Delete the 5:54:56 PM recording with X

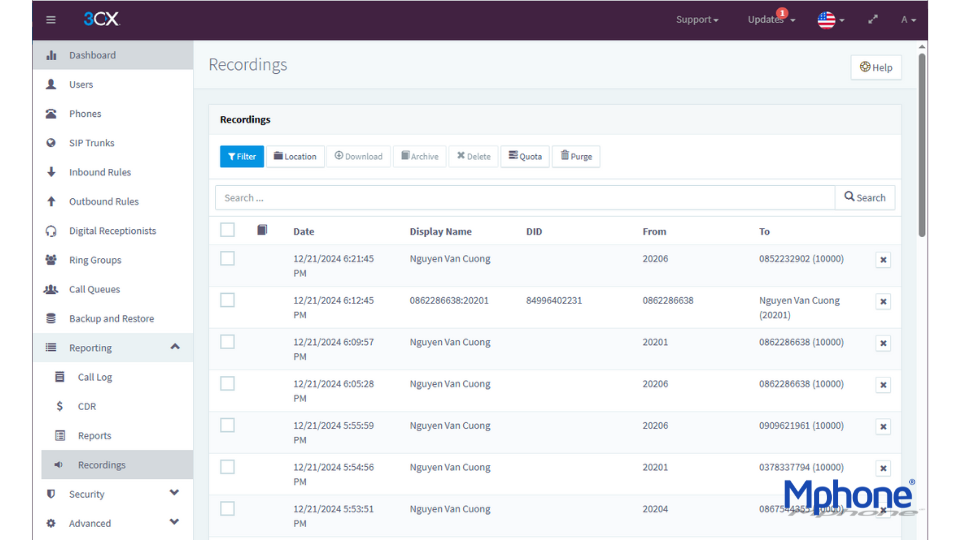click(883, 468)
